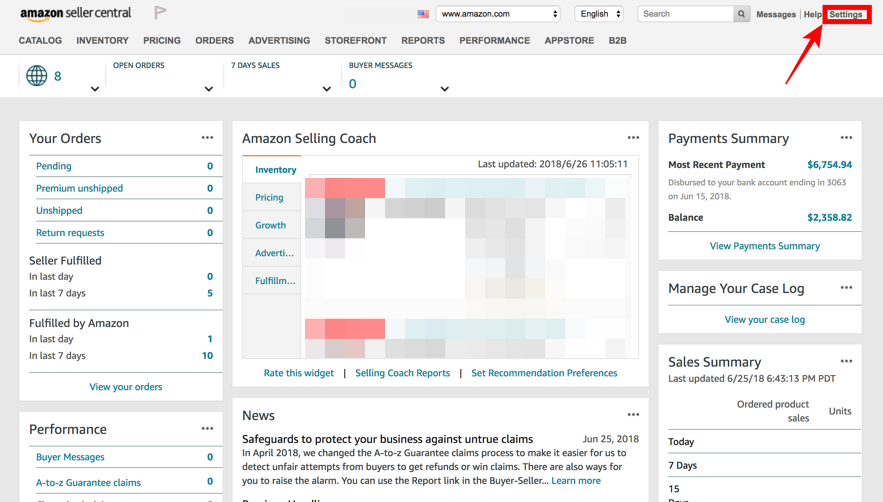Open Unshipped orders link
This screenshot has height=502, width=883.
[x=59, y=211]
